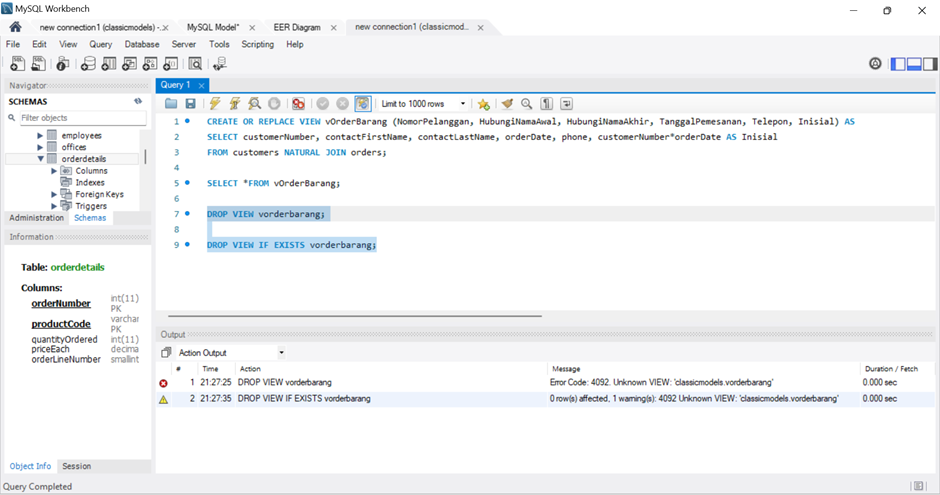The image size is (940, 495).
Task: Toggle the bottom output panel visibility
Action: [914, 64]
